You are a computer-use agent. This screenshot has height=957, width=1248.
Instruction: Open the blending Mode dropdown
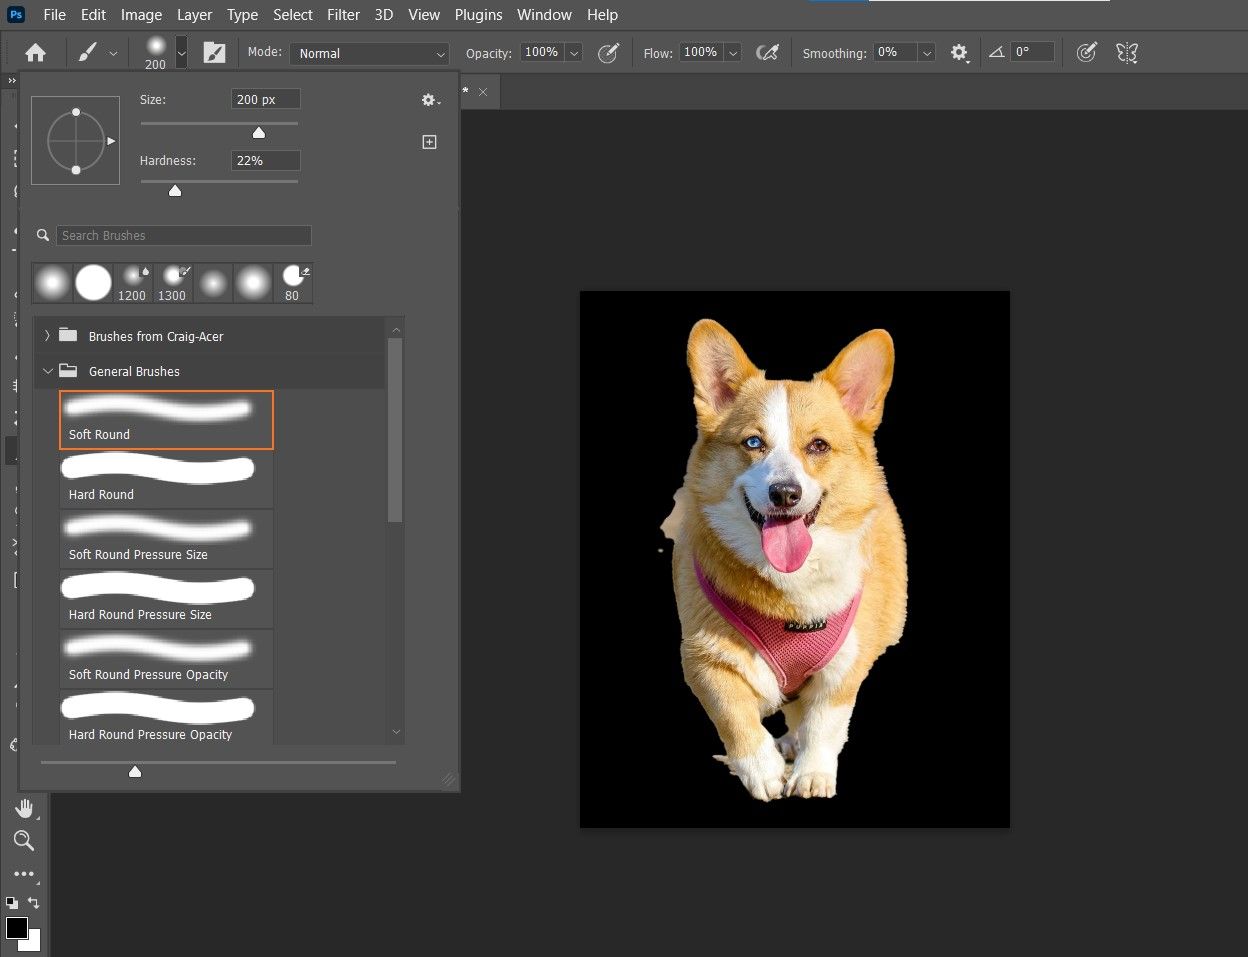coord(371,53)
